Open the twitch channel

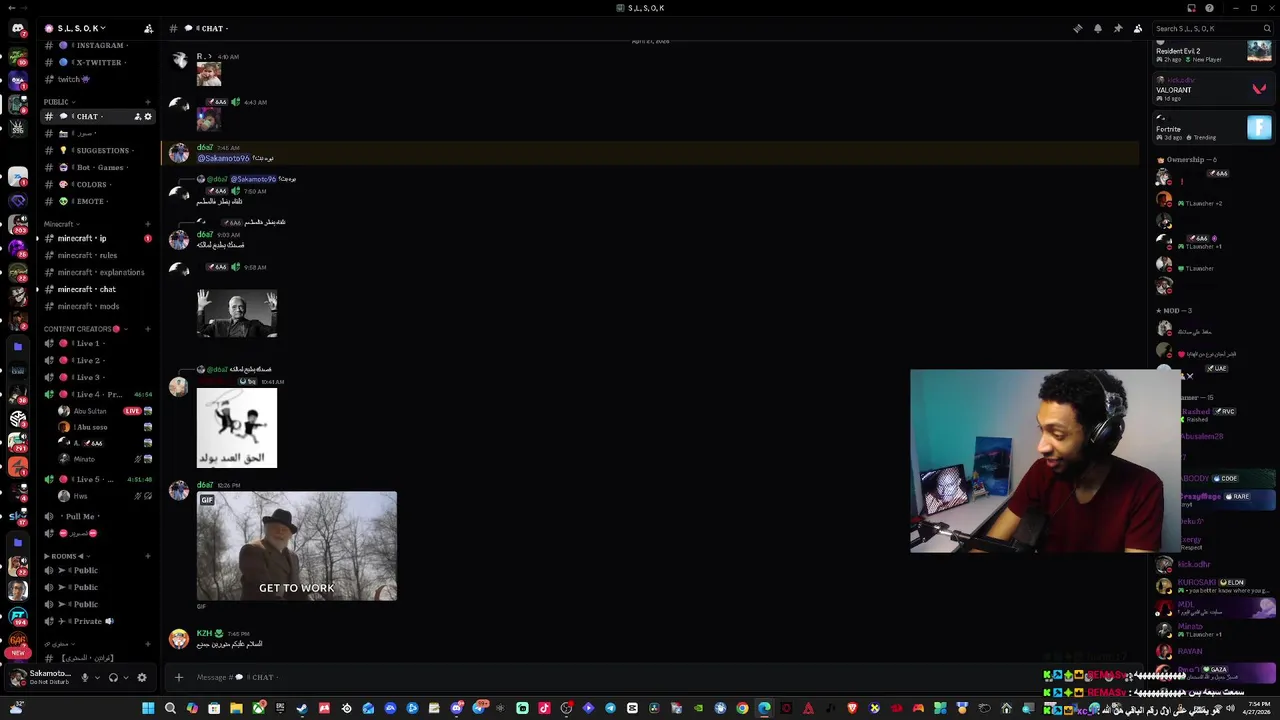[98, 79]
